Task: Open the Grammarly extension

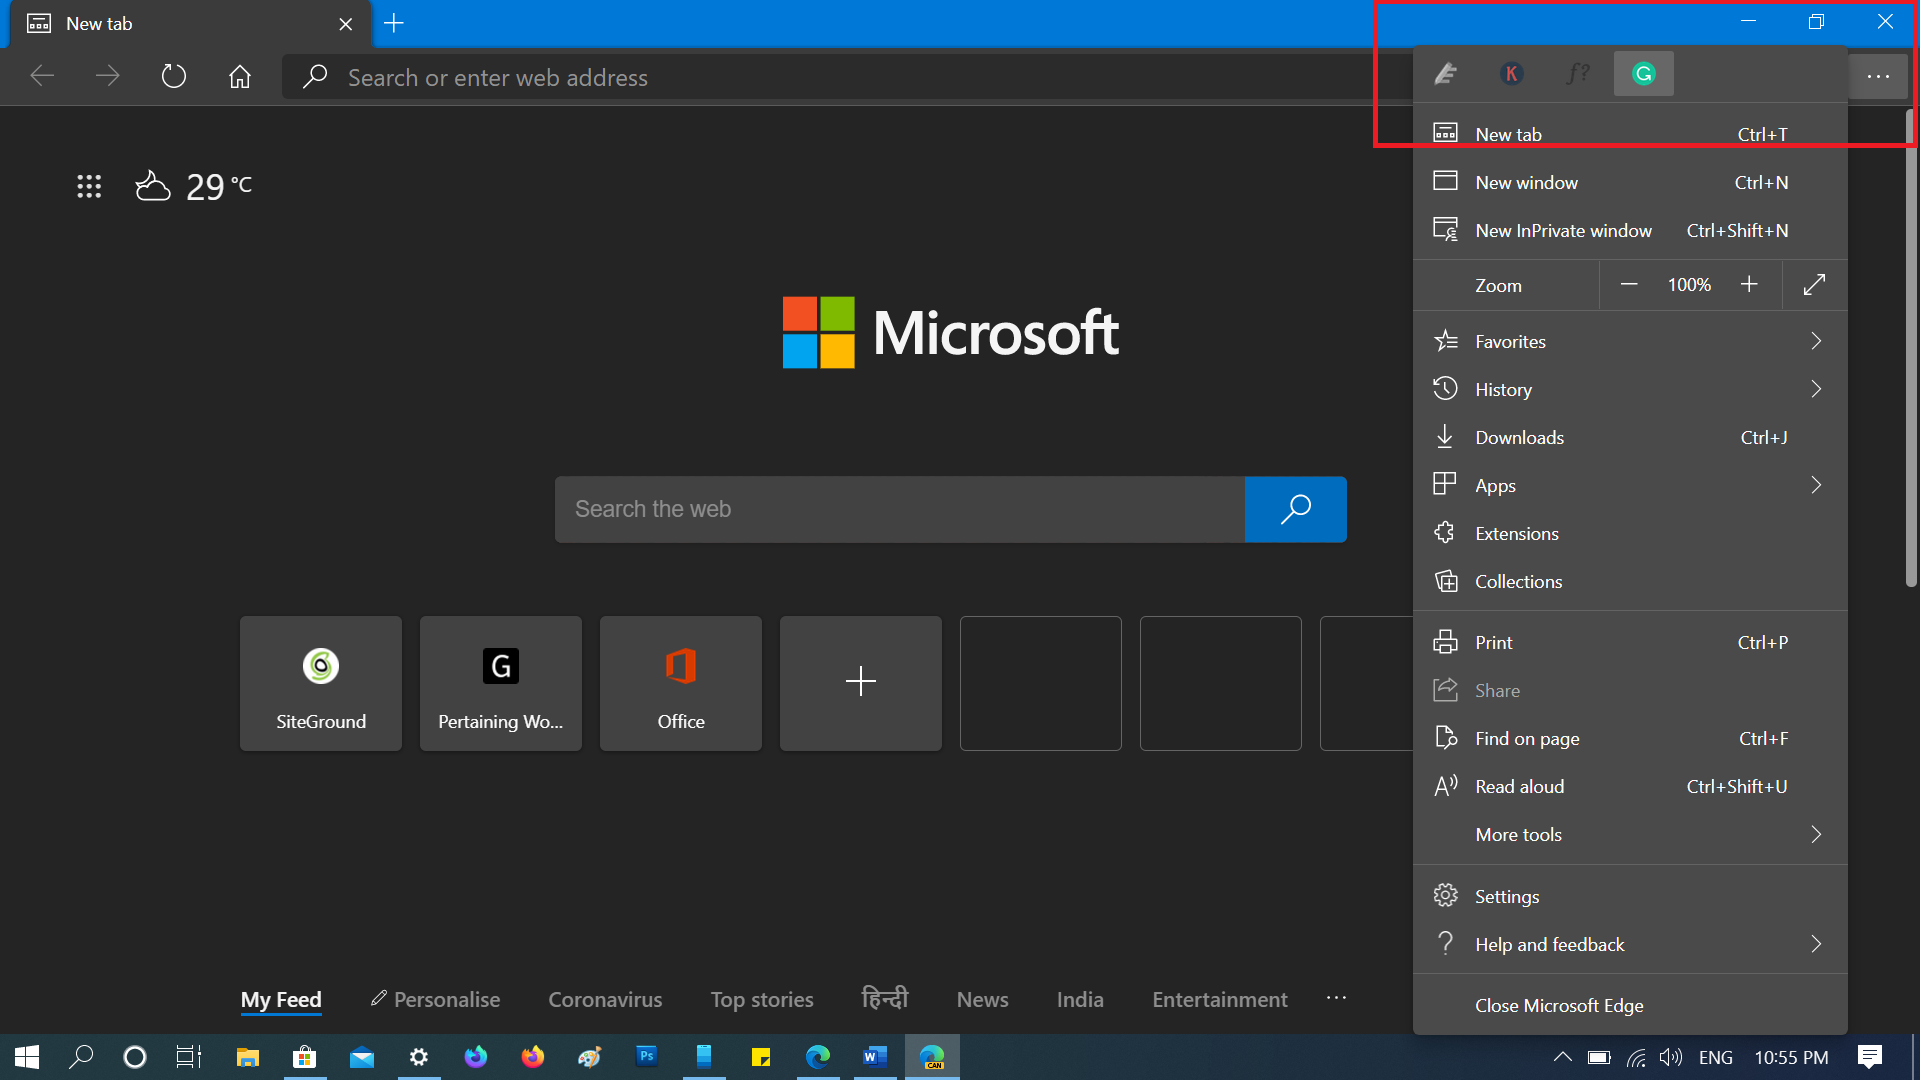Action: tap(1643, 73)
